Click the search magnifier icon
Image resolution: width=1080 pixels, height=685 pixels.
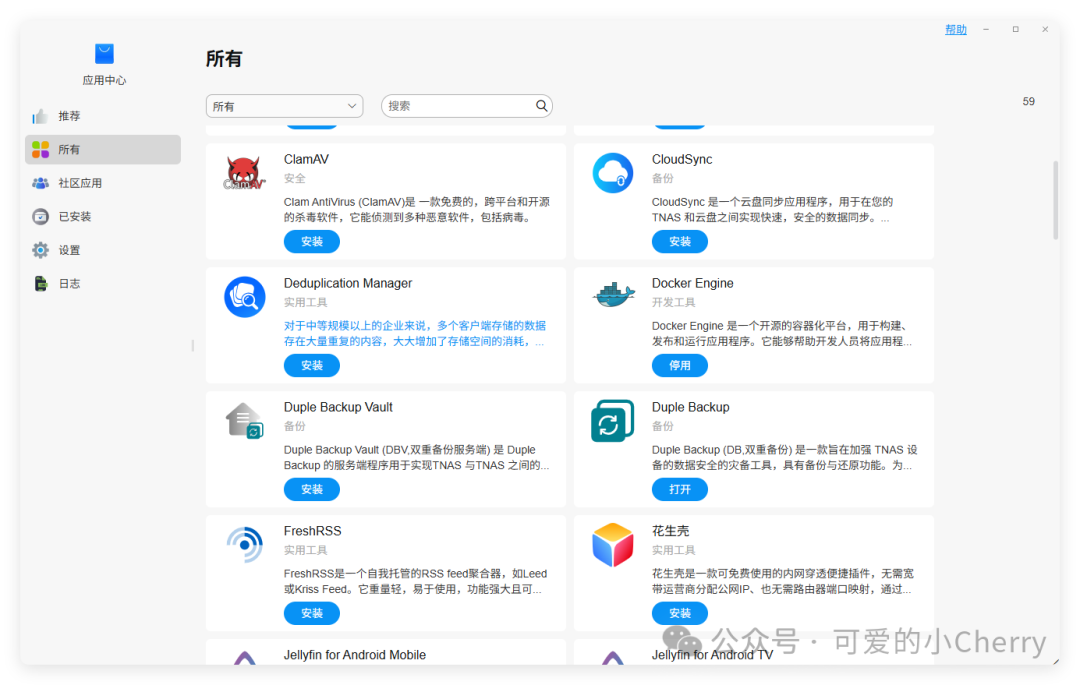541,105
